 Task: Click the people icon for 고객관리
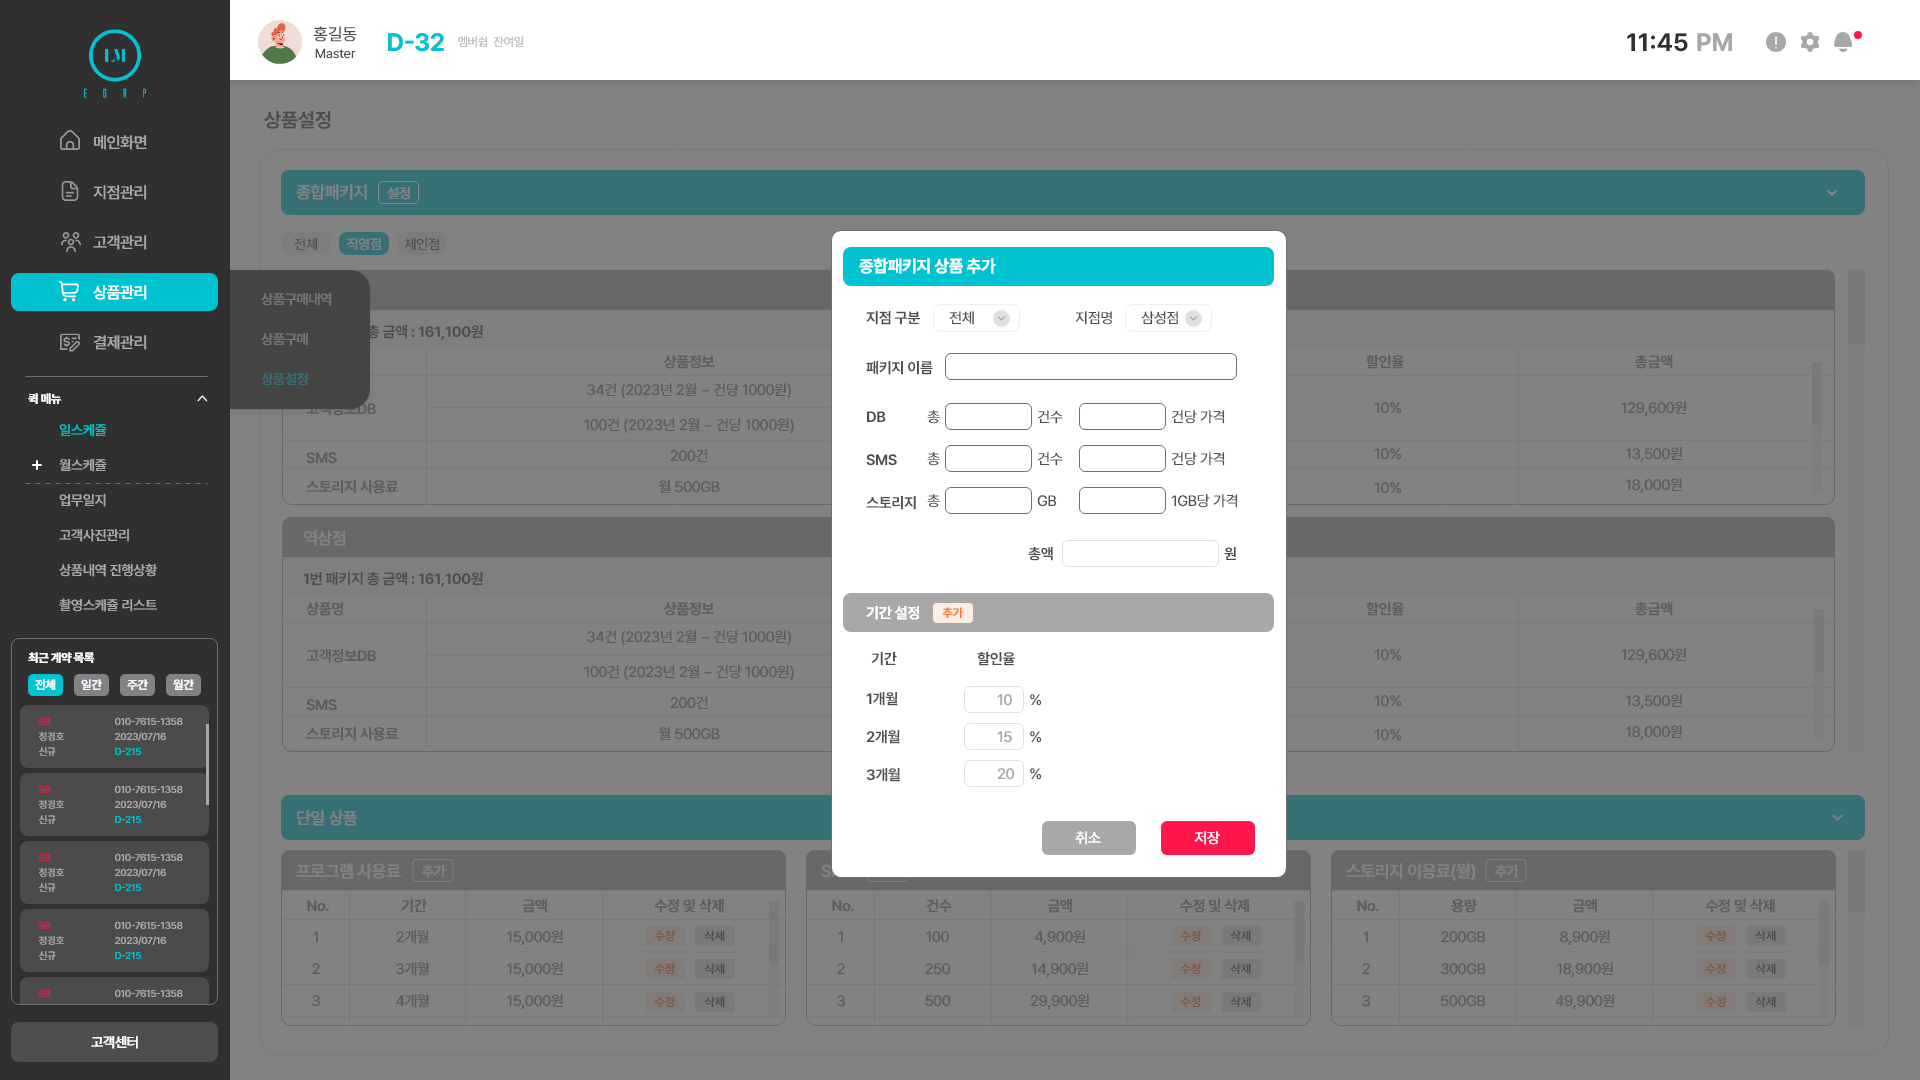(x=70, y=241)
